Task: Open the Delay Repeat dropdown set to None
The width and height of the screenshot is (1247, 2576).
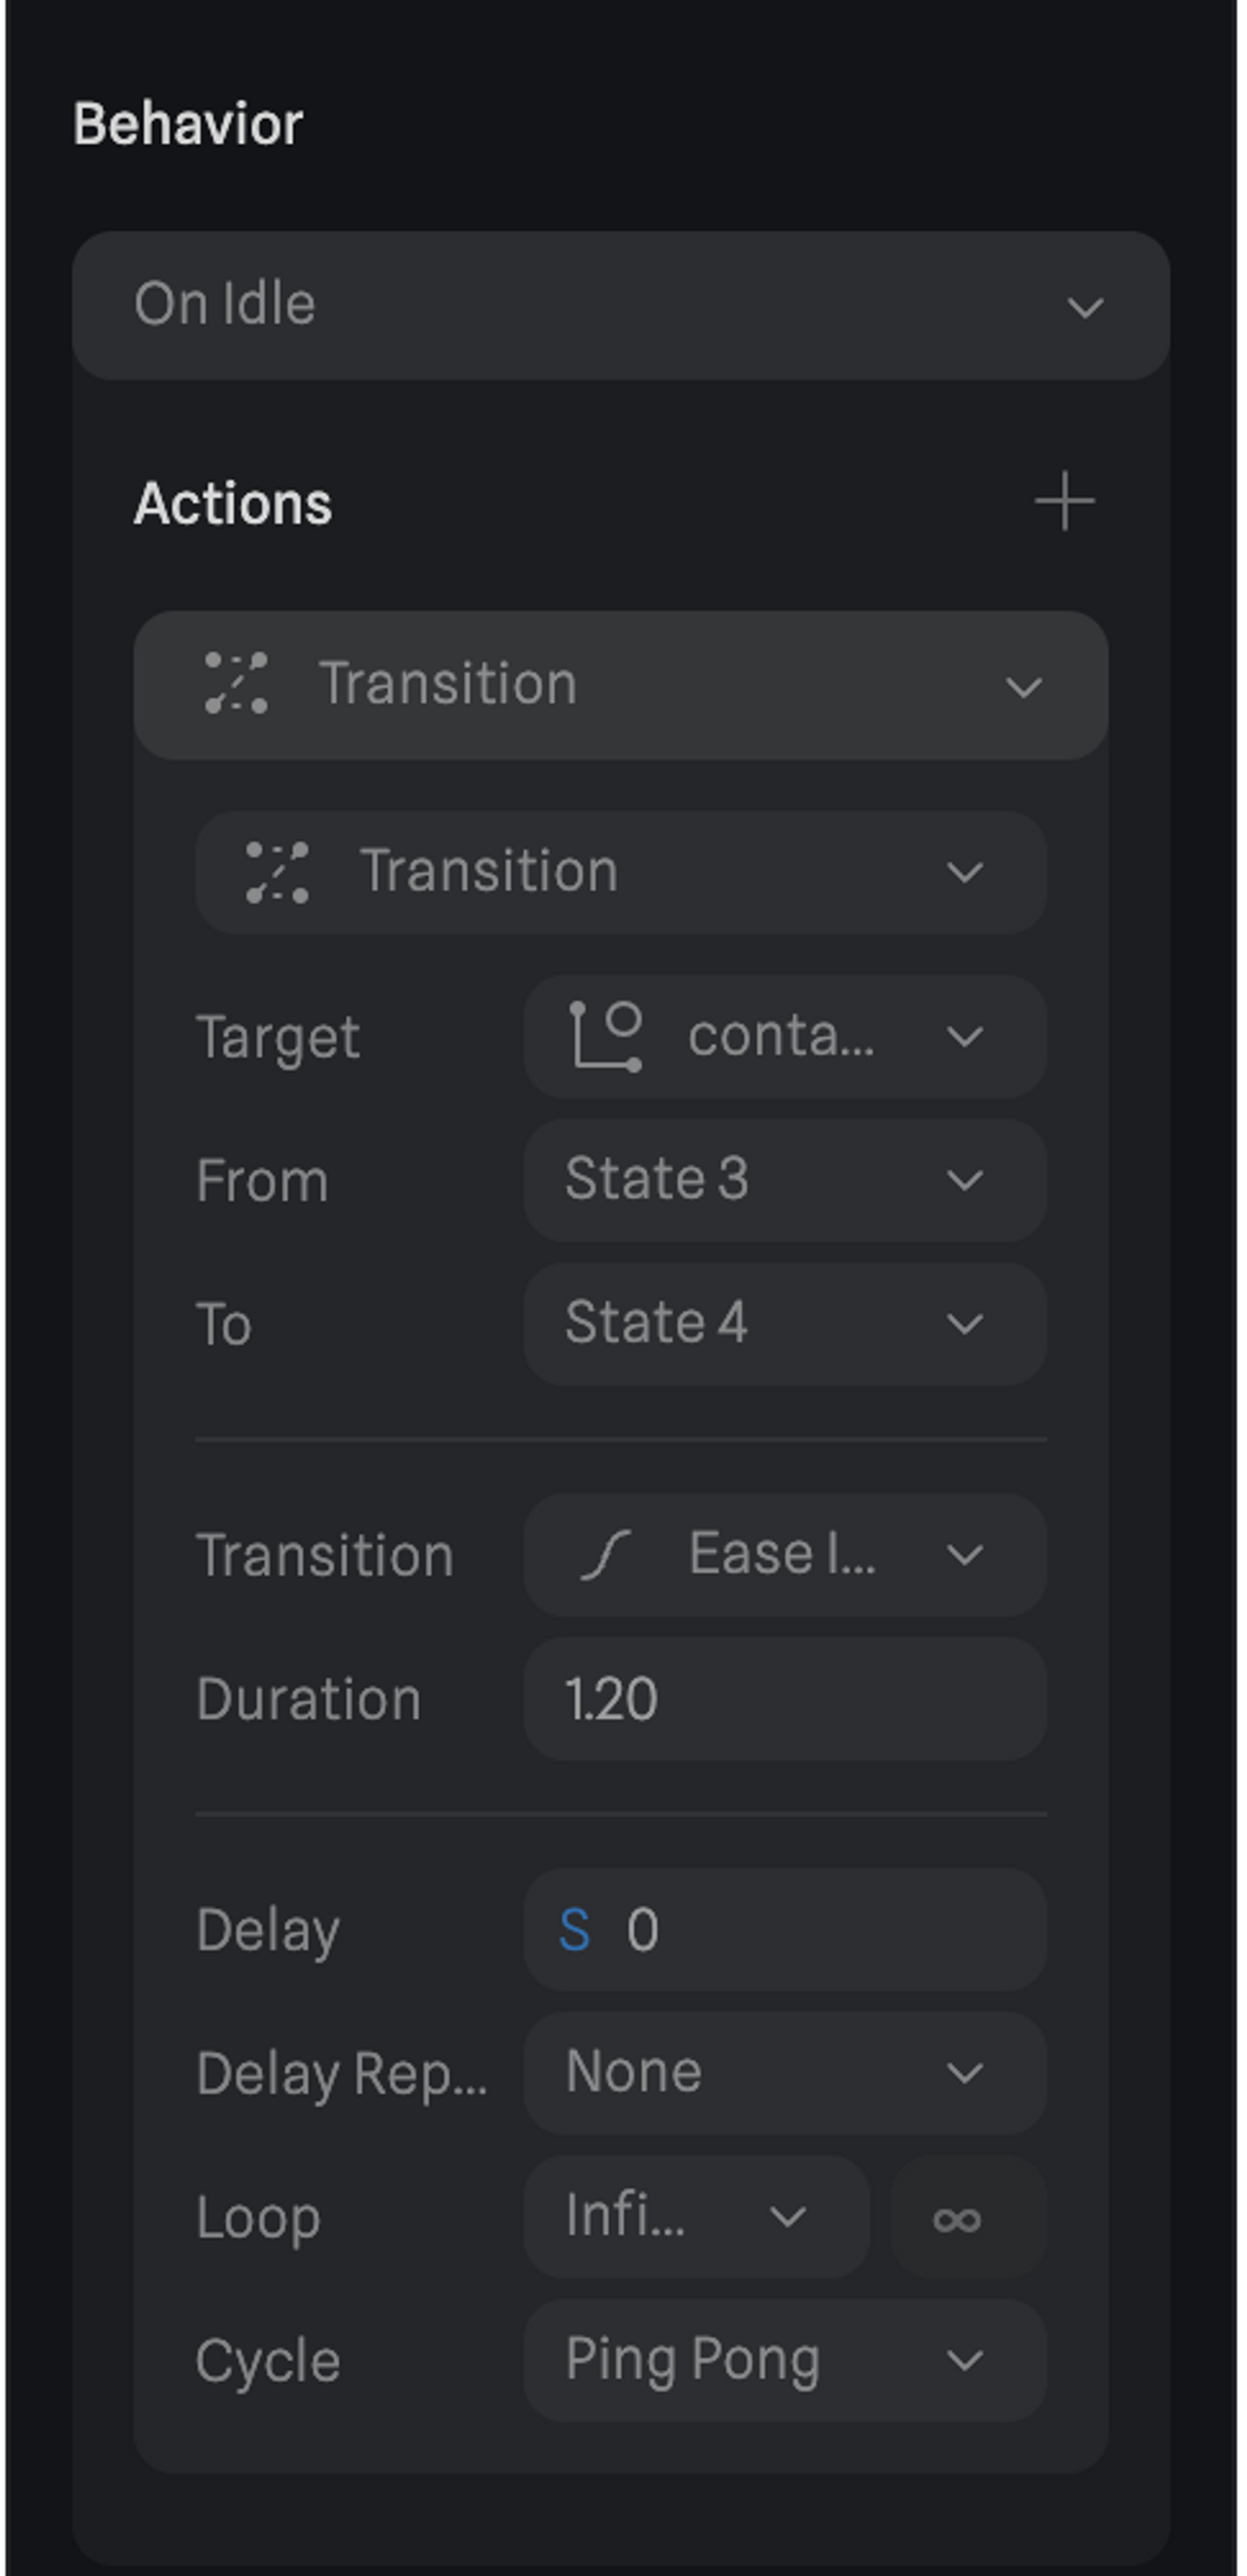Action: [x=785, y=2072]
